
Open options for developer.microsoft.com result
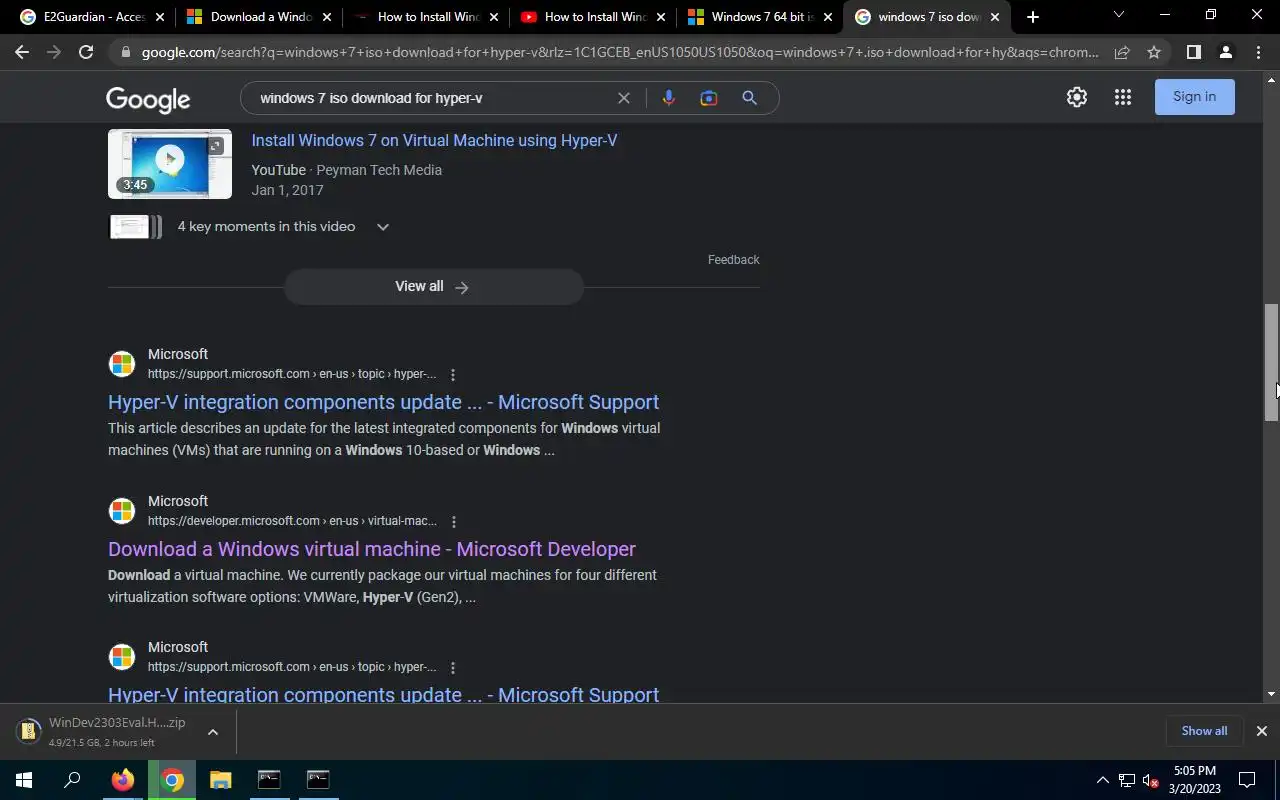(454, 522)
